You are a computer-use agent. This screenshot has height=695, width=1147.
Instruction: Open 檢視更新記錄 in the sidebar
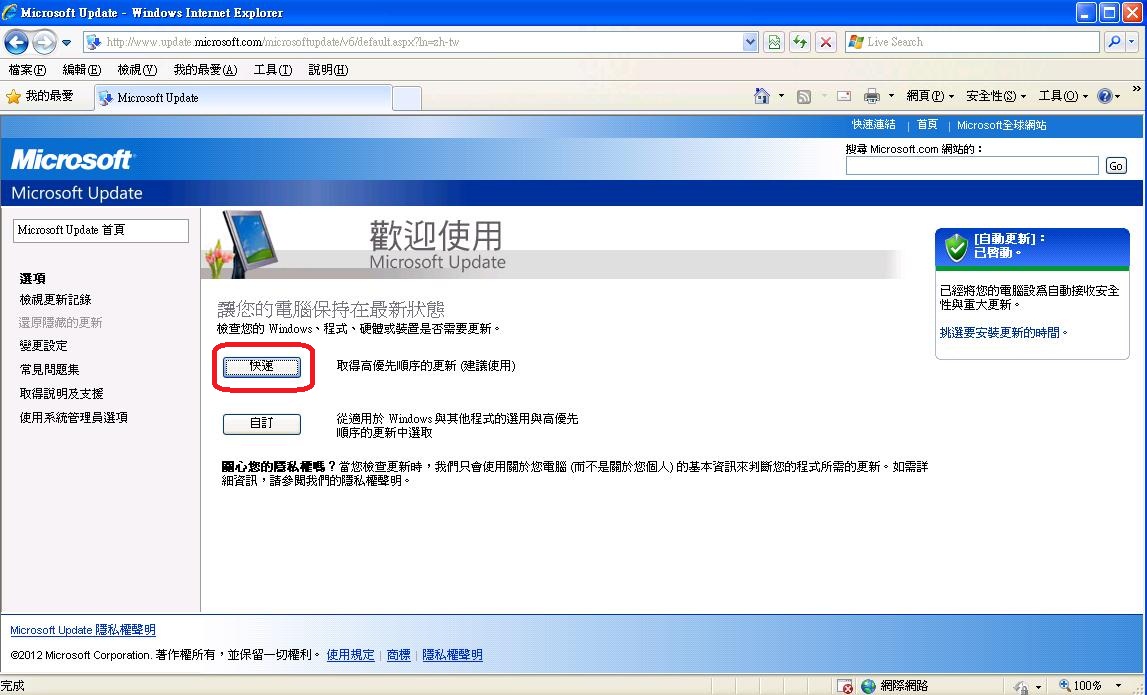click(56, 299)
